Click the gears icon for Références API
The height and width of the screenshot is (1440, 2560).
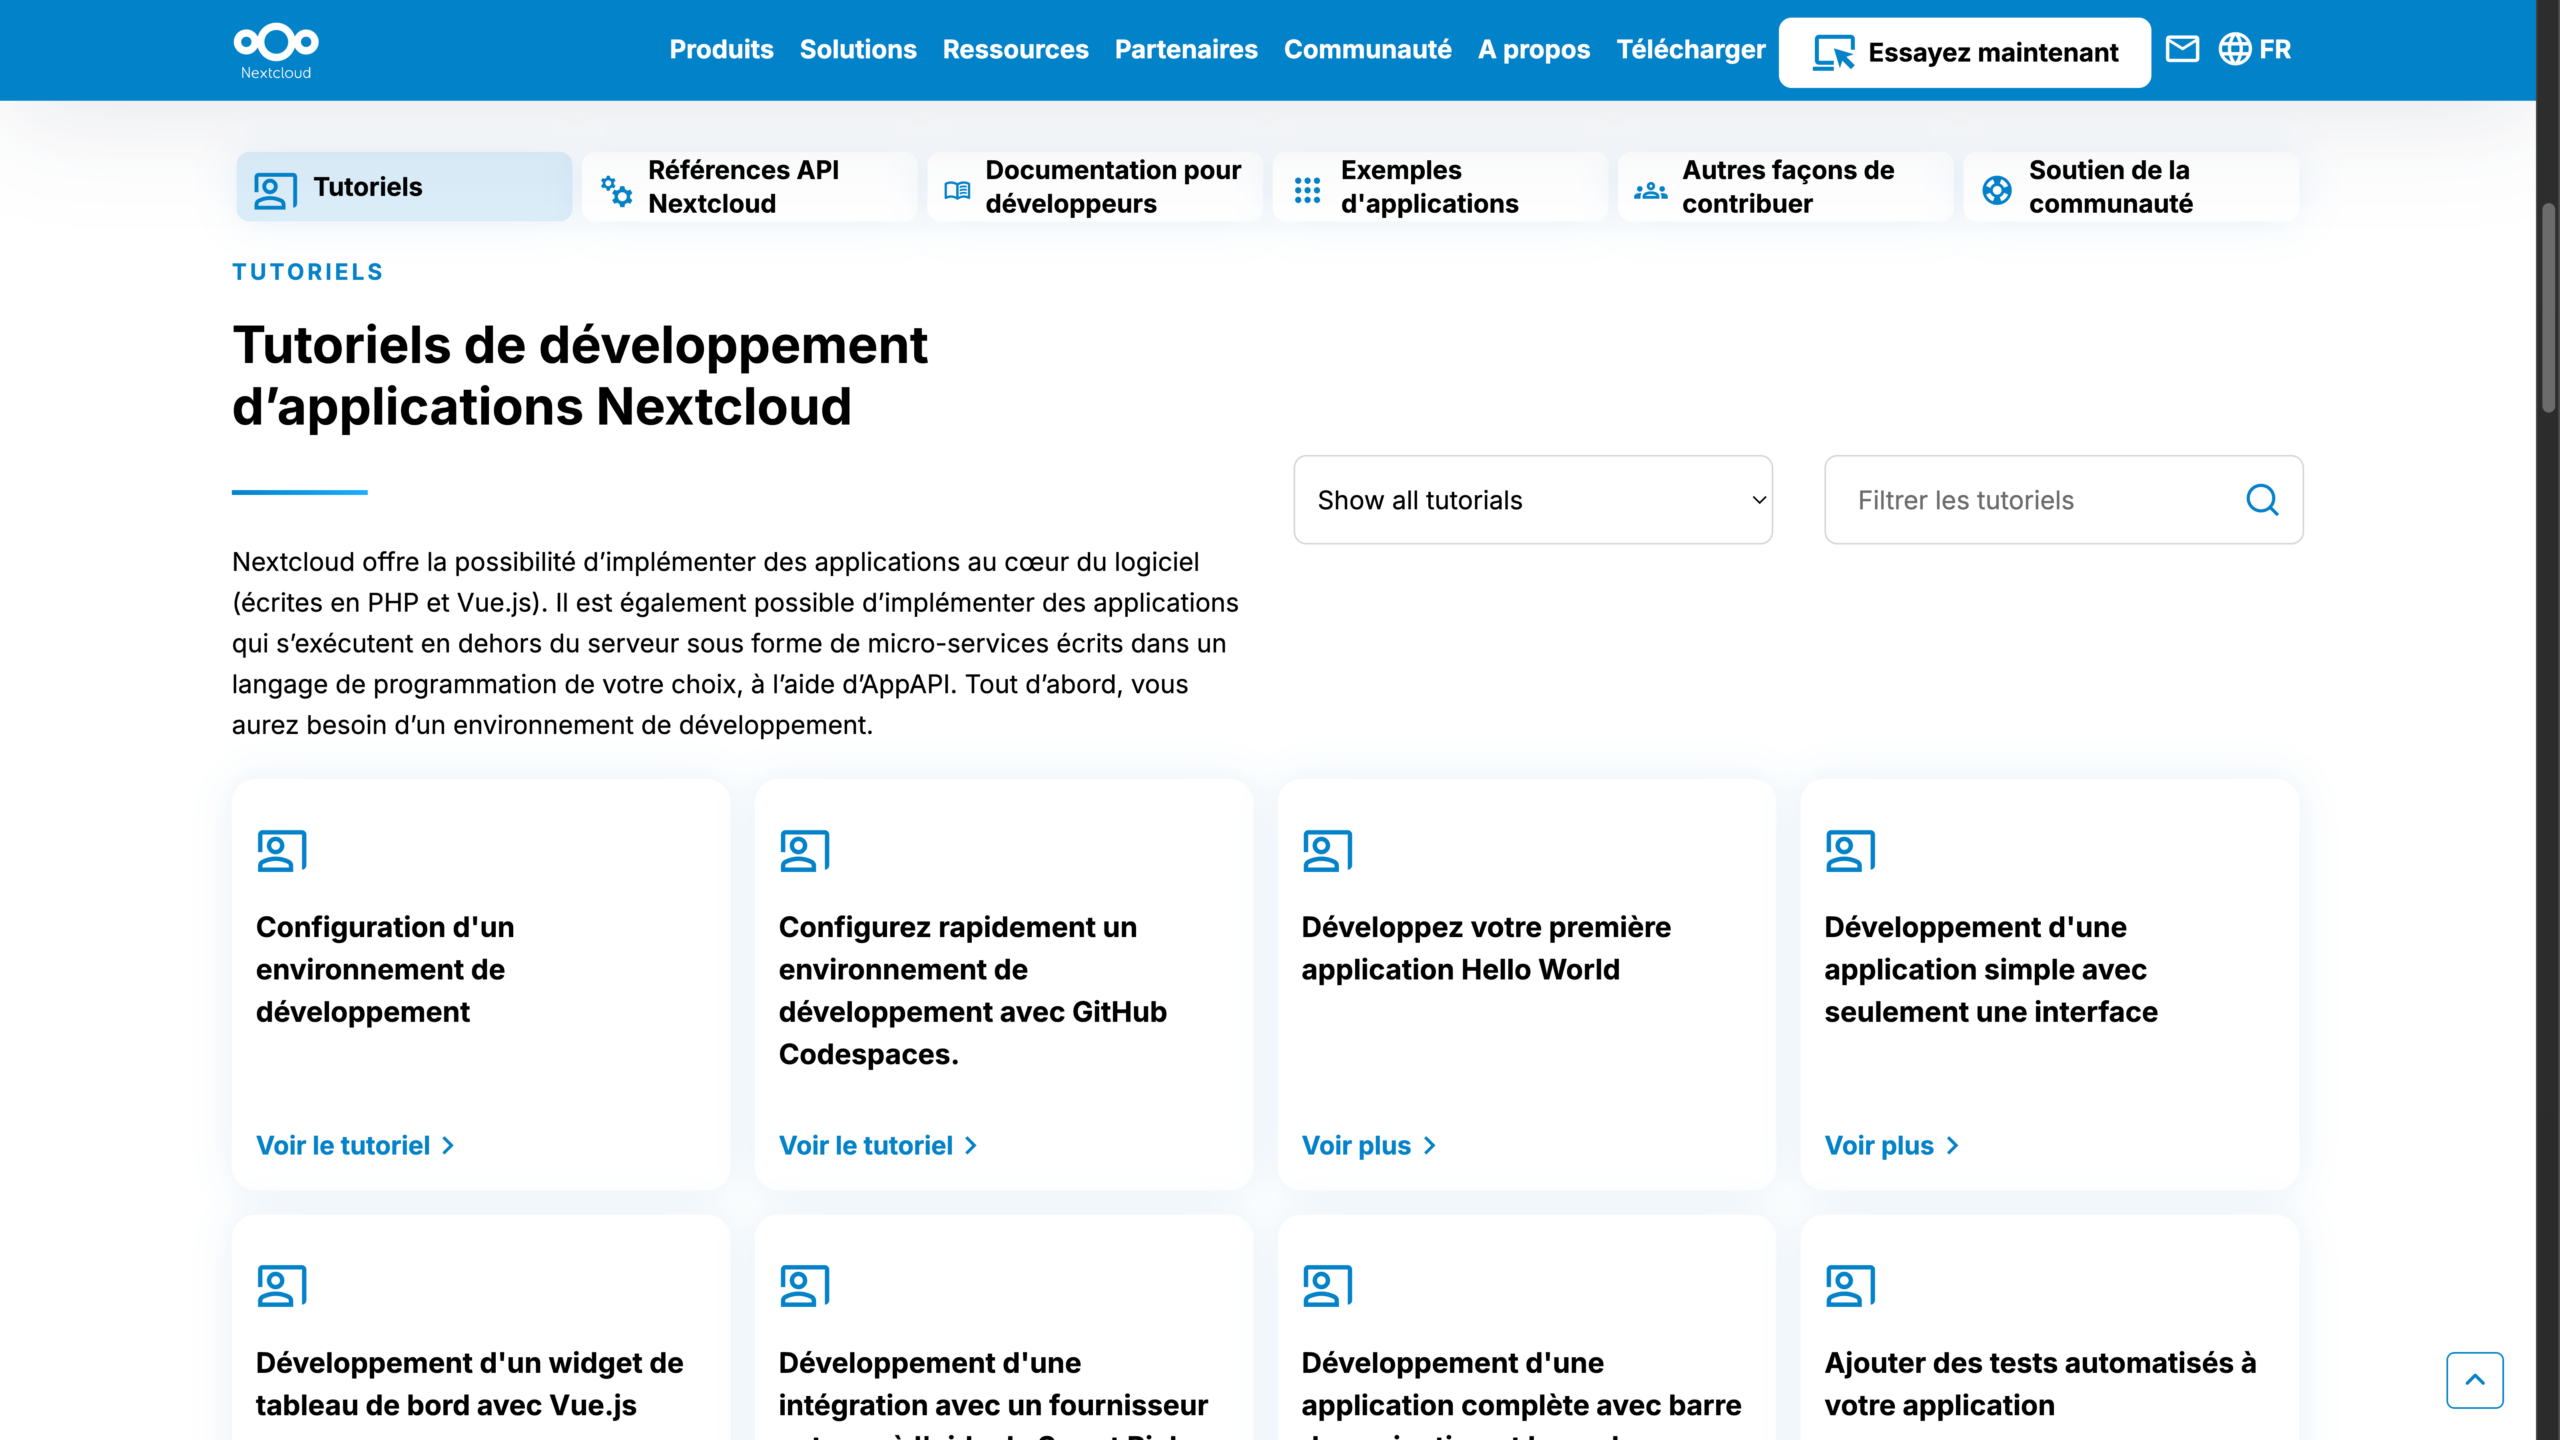pos(616,189)
